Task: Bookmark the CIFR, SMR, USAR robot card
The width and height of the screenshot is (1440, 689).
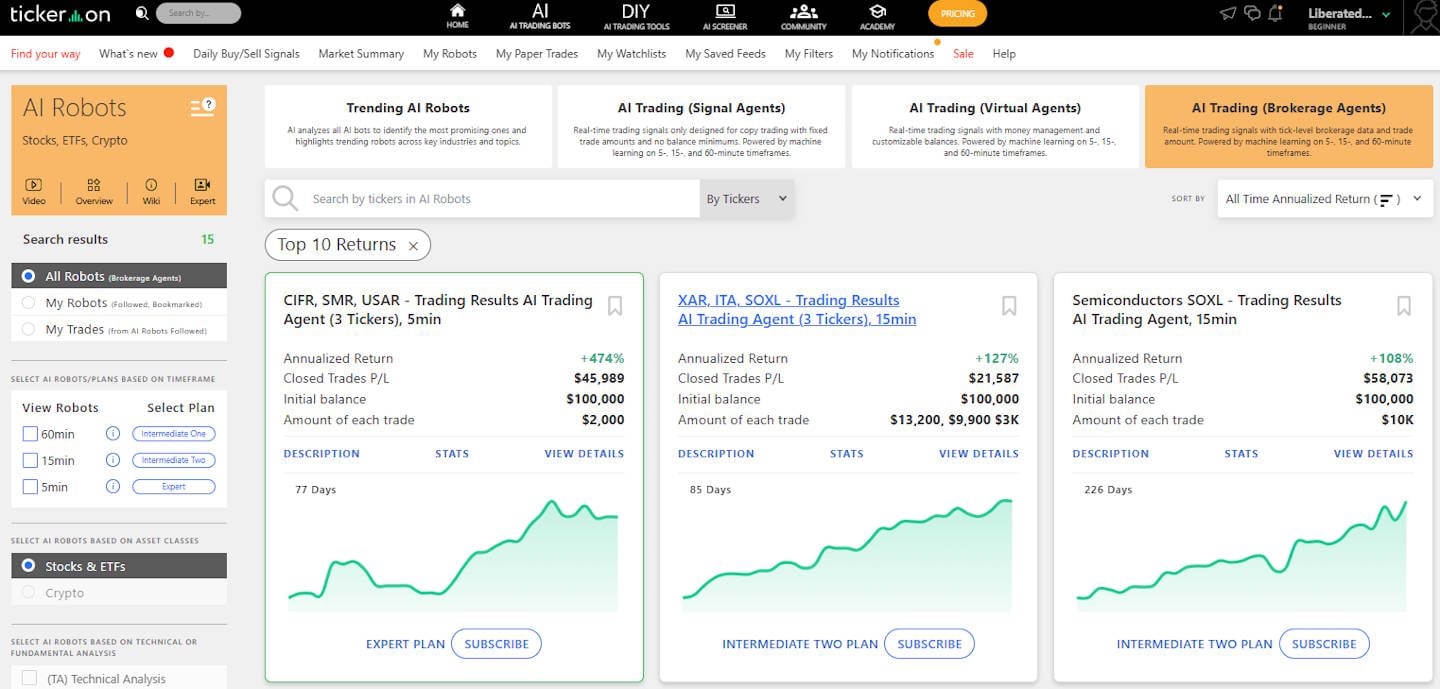Action: click(x=615, y=306)
